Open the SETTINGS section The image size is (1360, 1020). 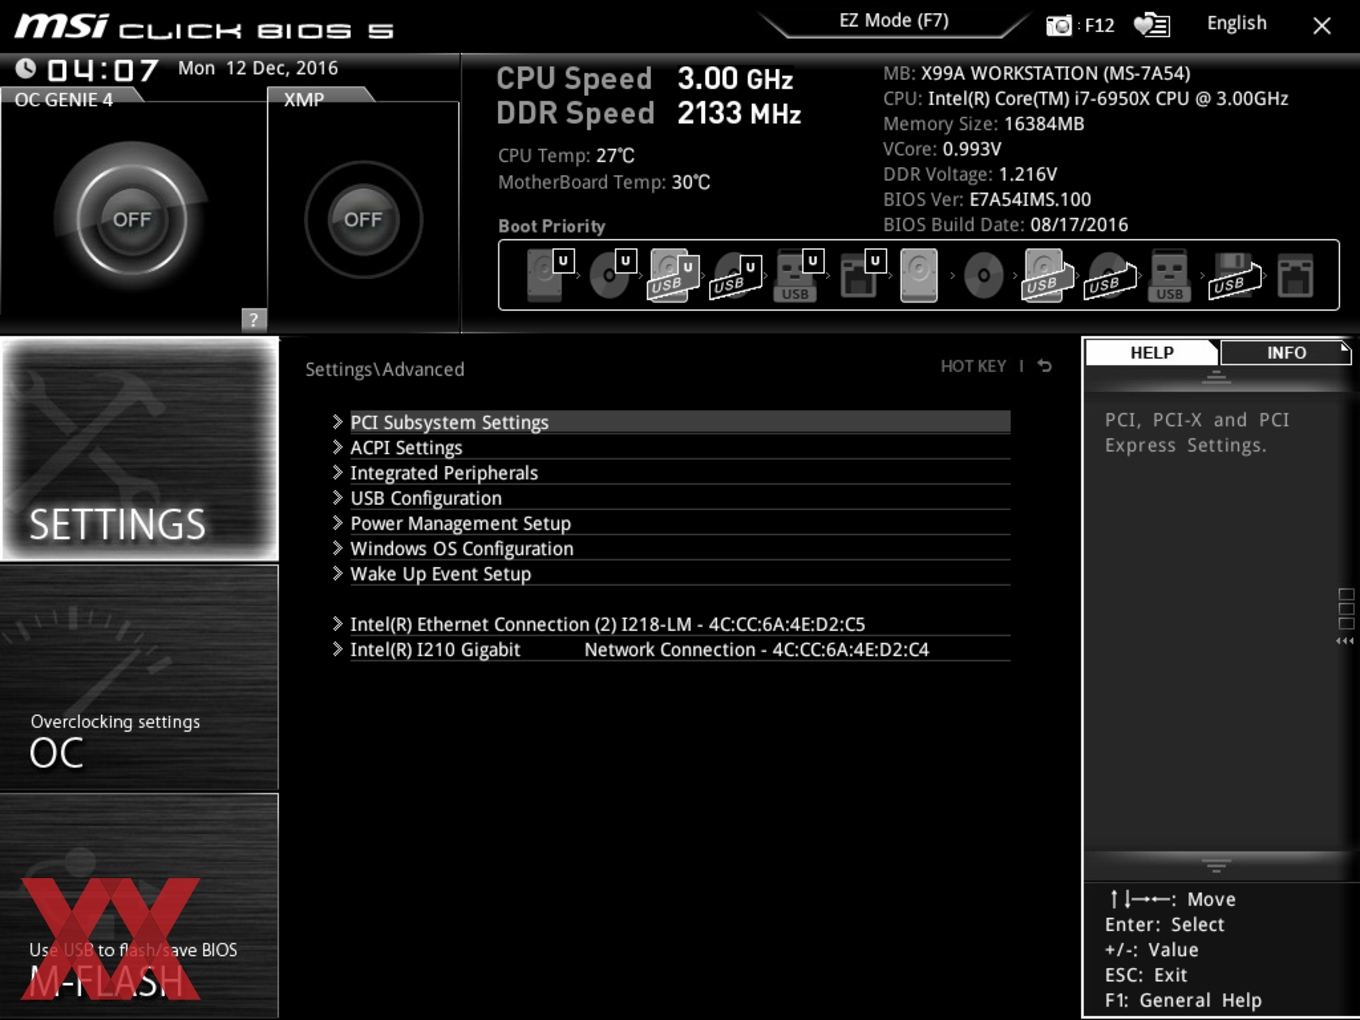pyautogui.click(x=139, y=449)
